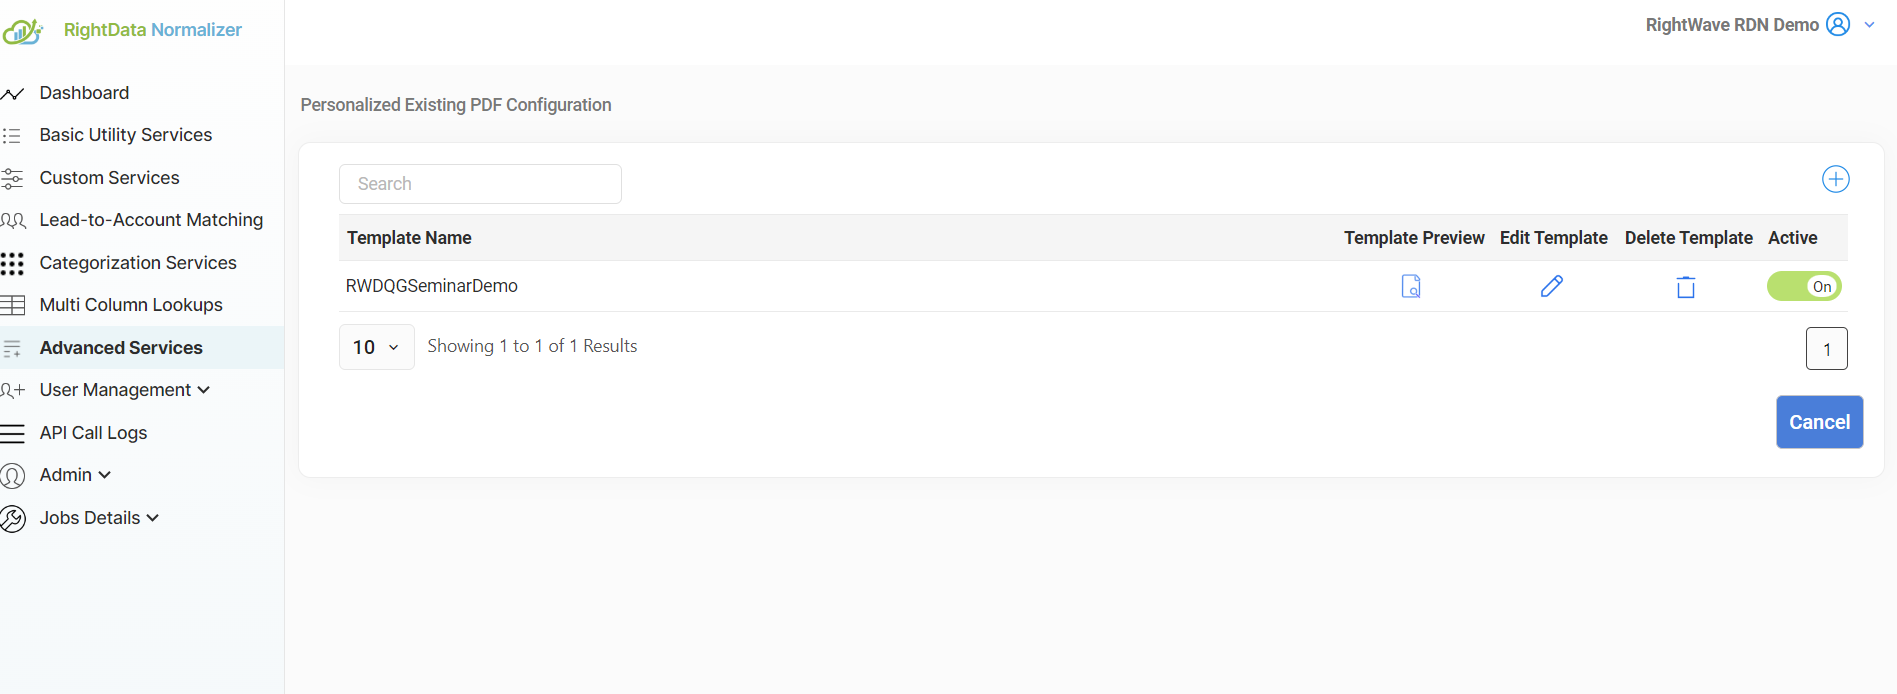The width and height of the screenshot is (1897, 694).
Task: Click the Cancel button
Action: (1820, 422)
